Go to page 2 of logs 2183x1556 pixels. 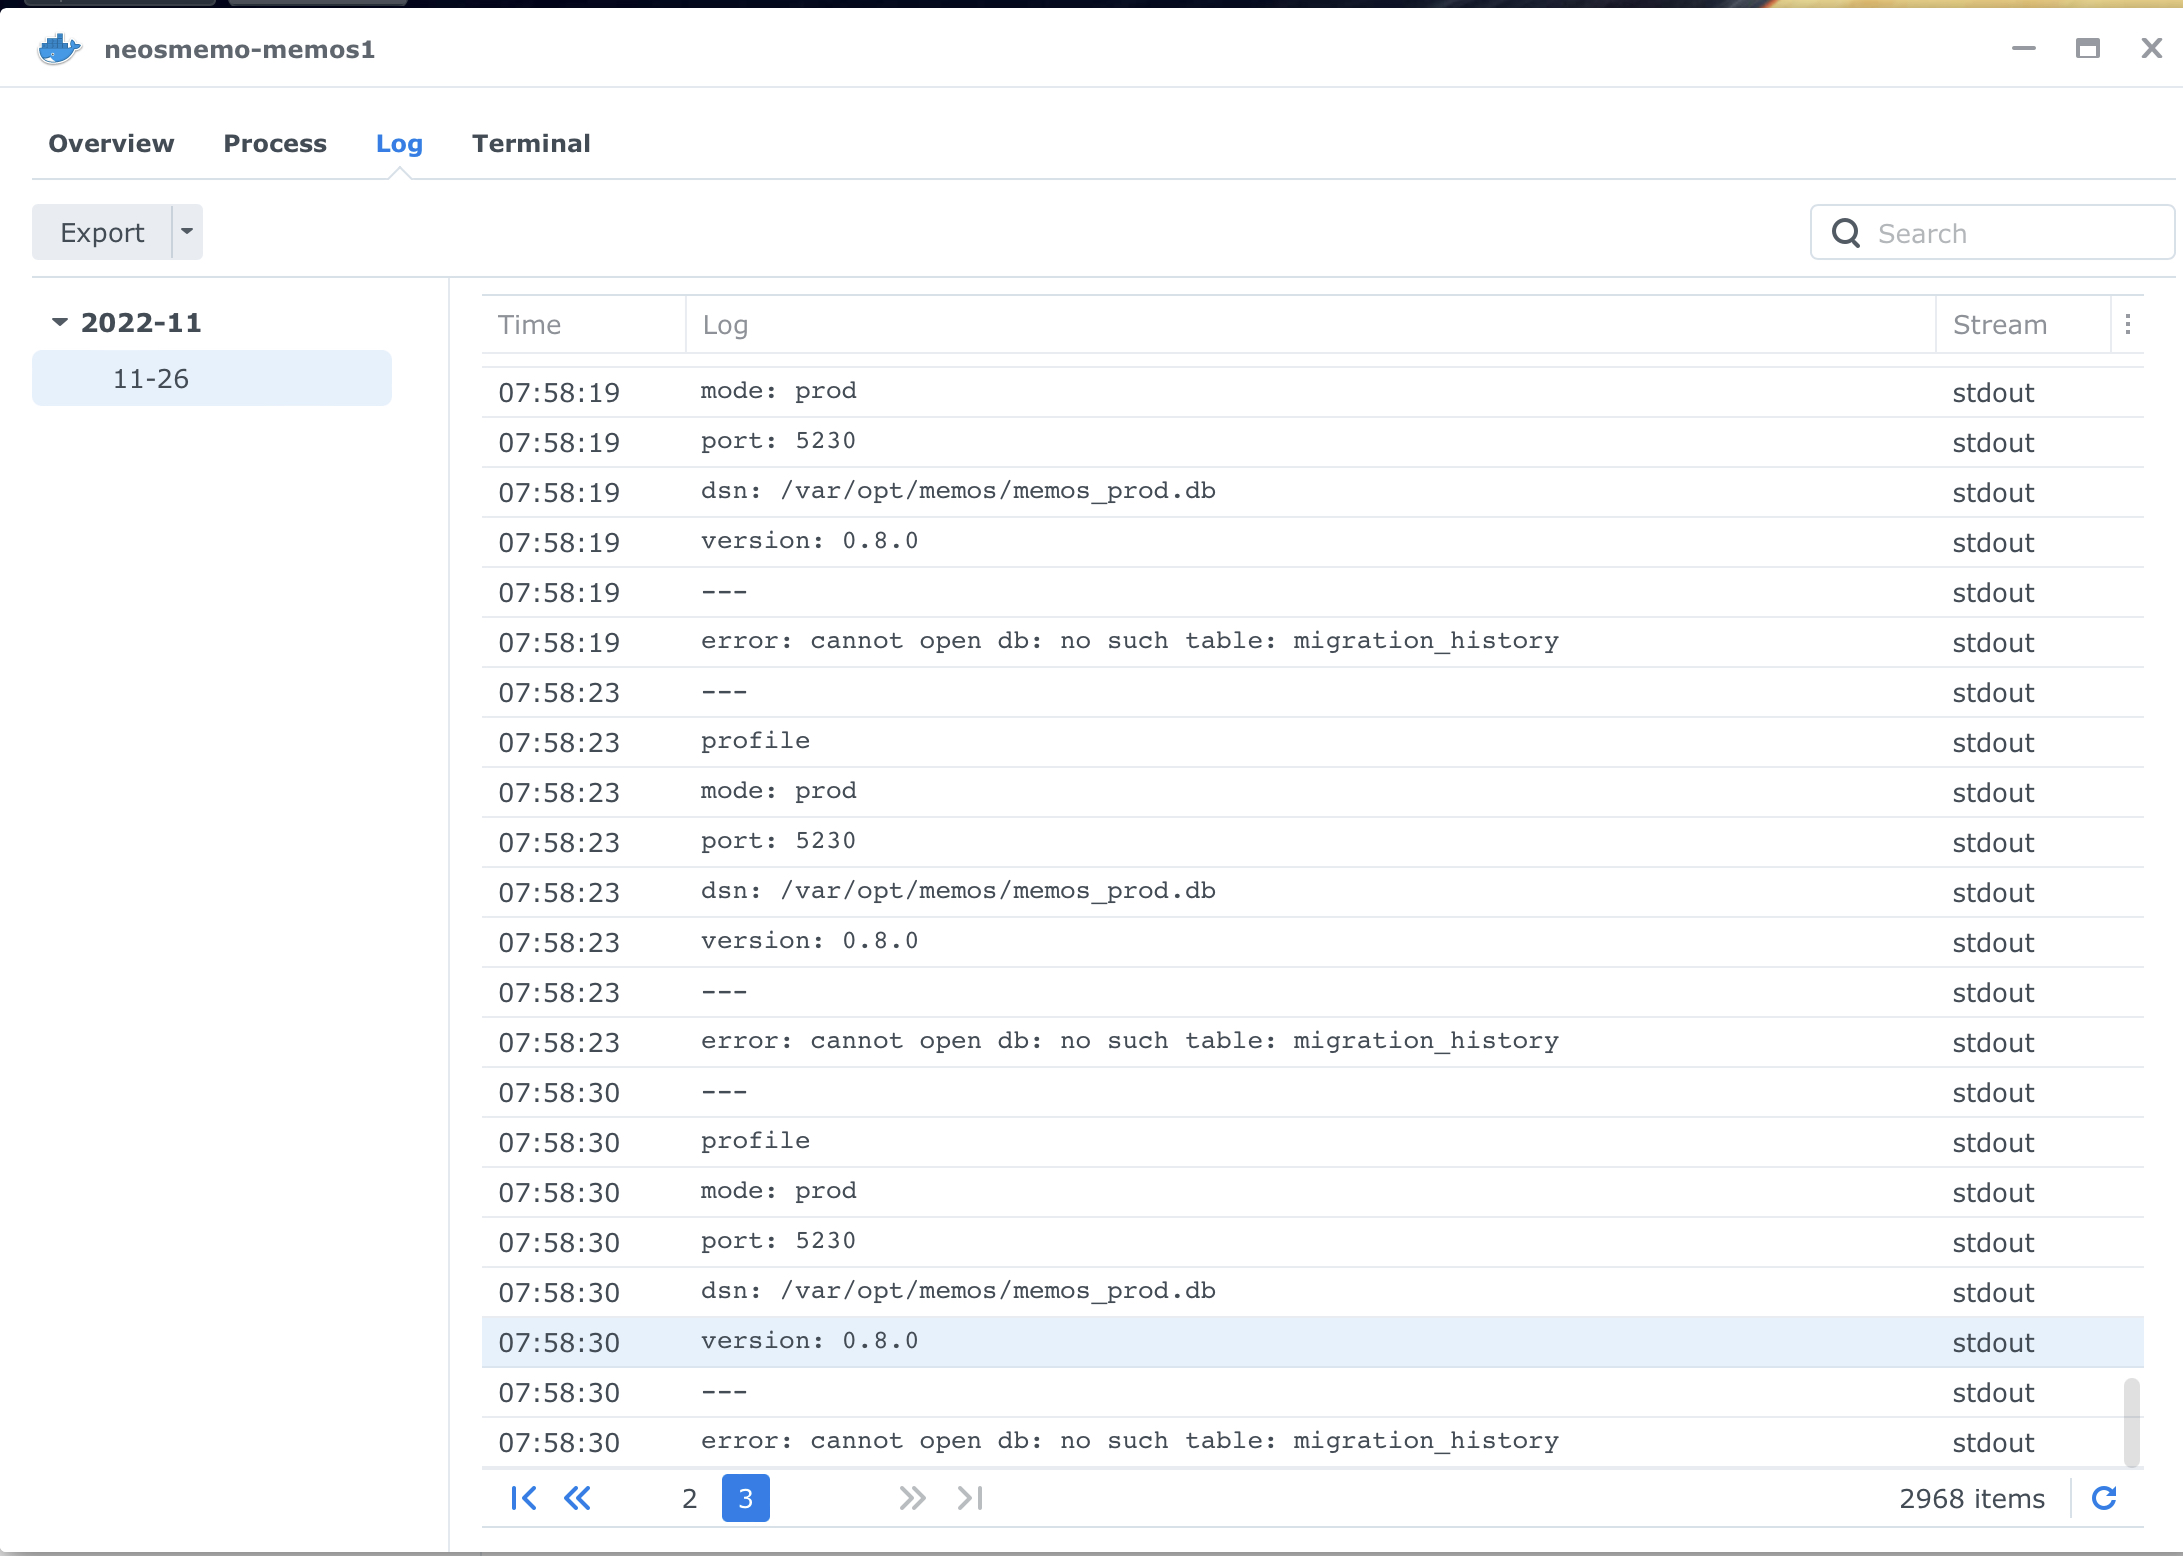pos(689,1498)
